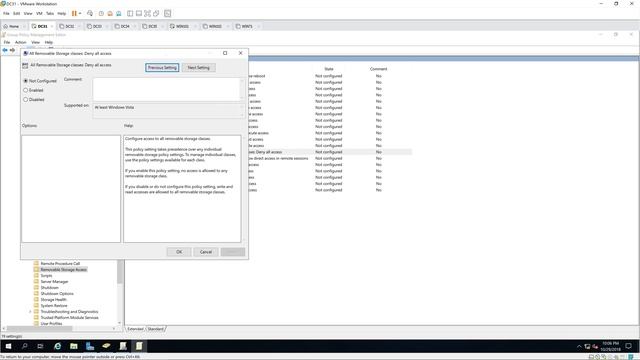The image size is (640, 360).
Task: Click the tree pane vertical scrollbar thumb
Action: coord(120,272)
